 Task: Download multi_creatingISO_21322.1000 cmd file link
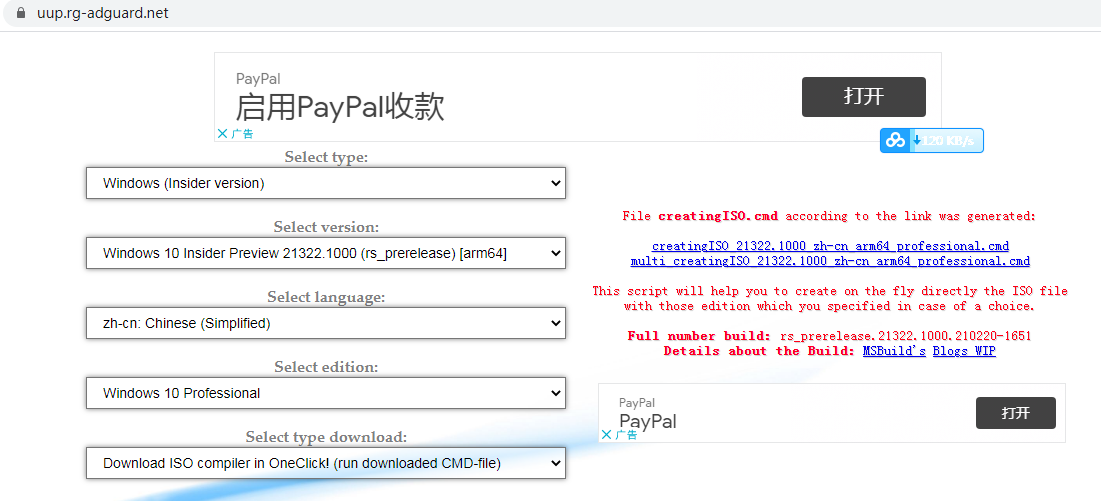click(830, 261)
